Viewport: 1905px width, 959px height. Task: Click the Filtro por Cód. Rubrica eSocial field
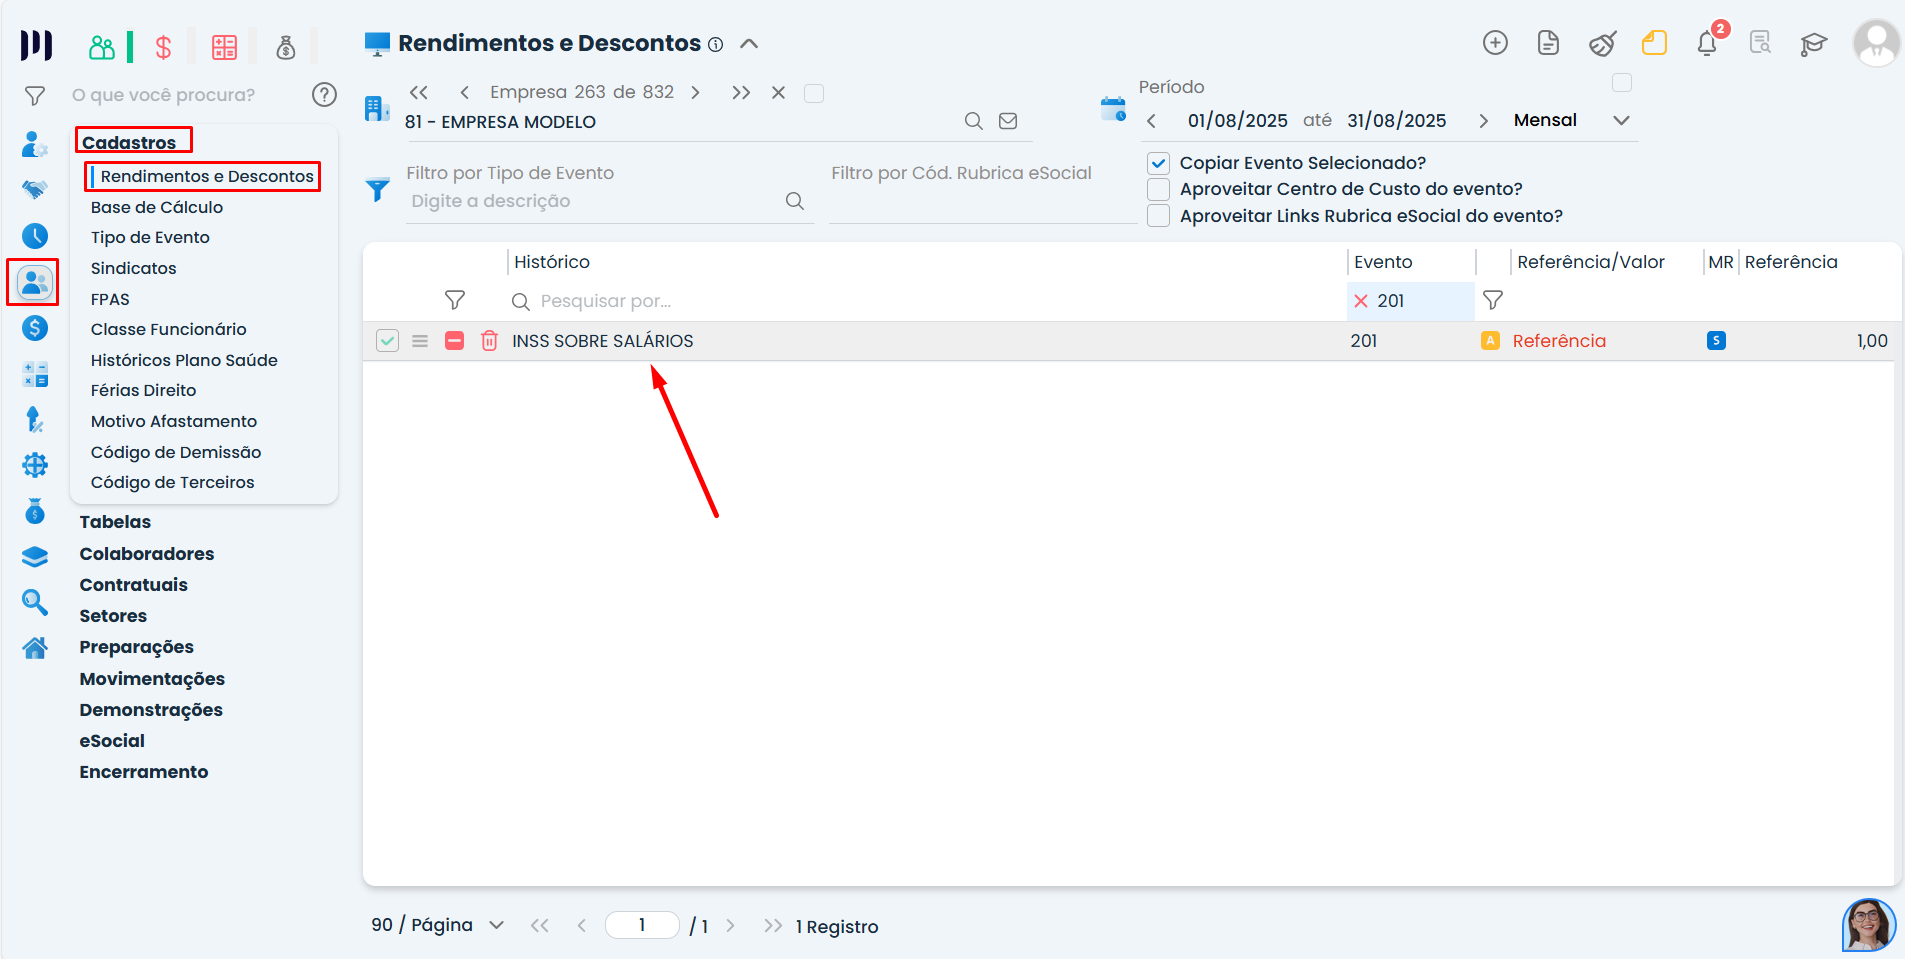point(982,201)
